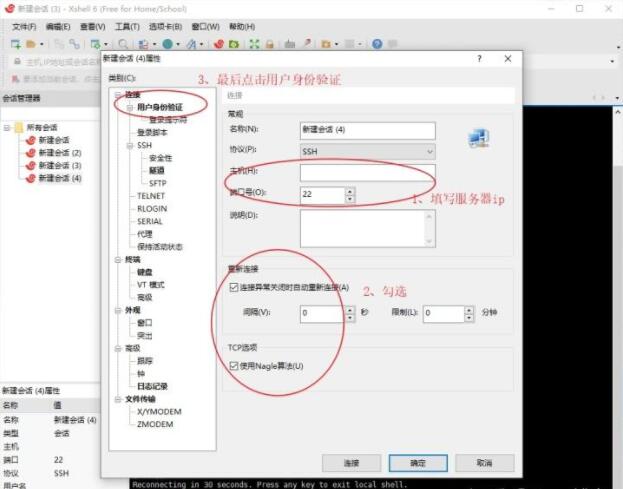The height and width of the screenshot is (489, 623).
Task: Click the New session toolbar icon
Action: click(15, 44)
